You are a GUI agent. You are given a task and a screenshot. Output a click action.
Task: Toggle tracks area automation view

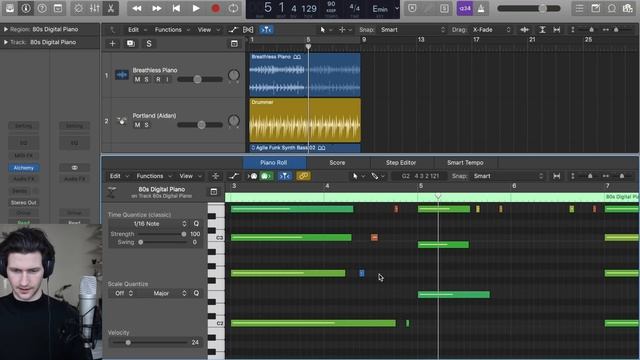233,29
